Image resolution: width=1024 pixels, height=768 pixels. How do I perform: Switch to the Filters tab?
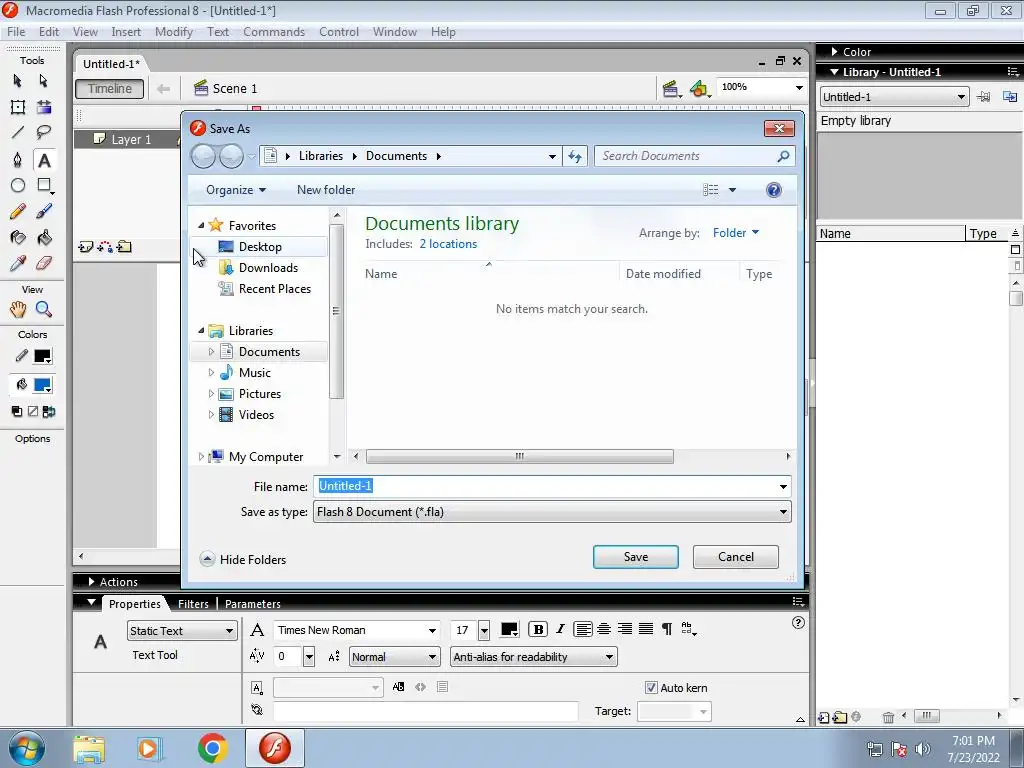coord(193,604)
